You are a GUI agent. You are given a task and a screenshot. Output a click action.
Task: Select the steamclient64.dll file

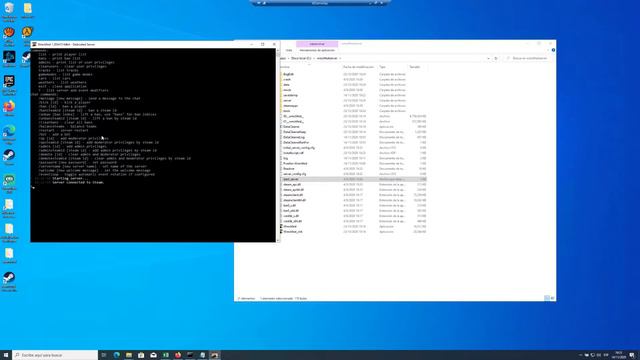(294, 200)
